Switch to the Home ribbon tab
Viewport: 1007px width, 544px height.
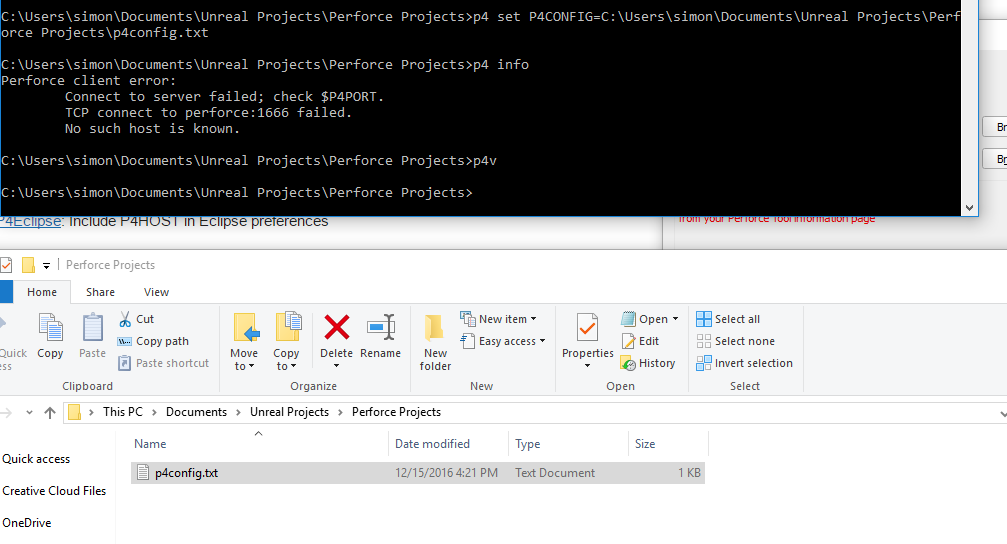(x=42, y=292)
